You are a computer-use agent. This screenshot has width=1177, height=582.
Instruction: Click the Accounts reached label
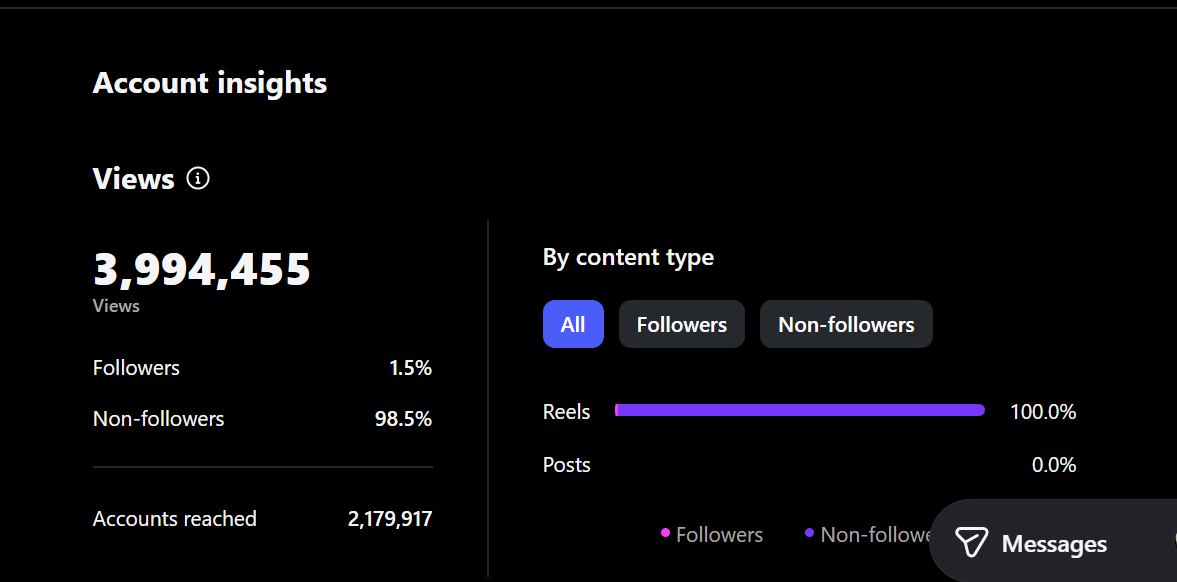[x=175, y=519]
